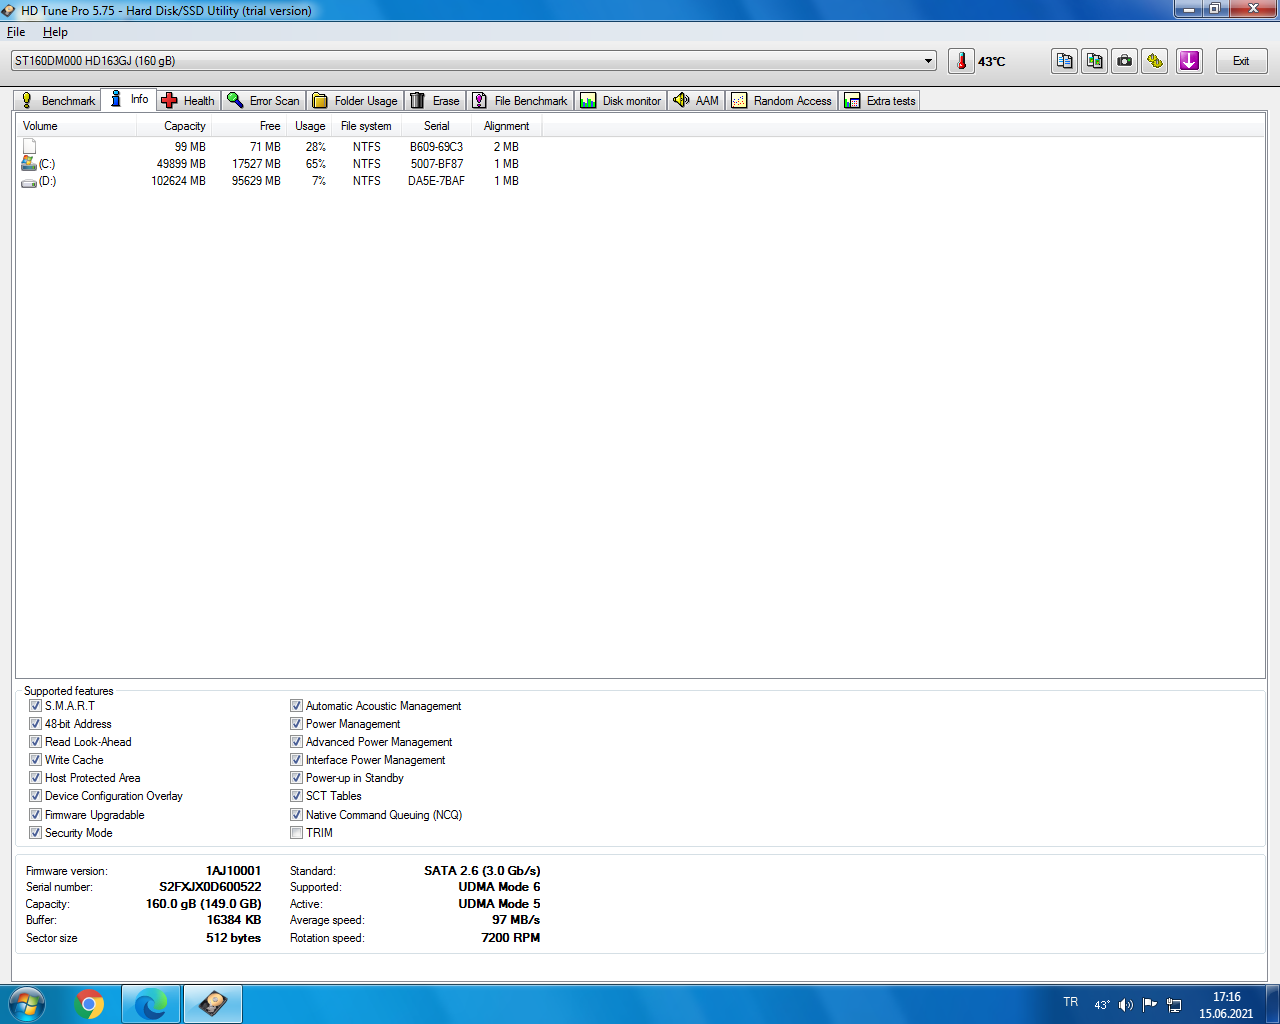This screenshot has width=1280, height=1024.
Task: Toggle the SCT Tables checkbox
Action: pyautogui.click(x=296, y=796)
